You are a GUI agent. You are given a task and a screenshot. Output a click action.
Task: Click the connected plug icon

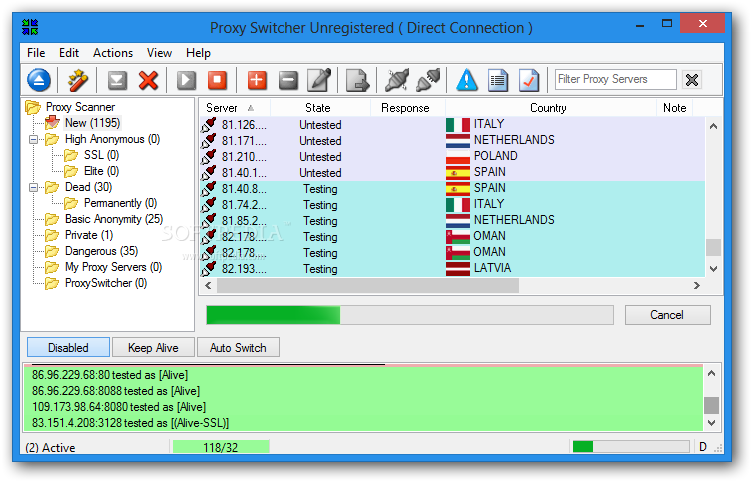[x=428, y=80]
